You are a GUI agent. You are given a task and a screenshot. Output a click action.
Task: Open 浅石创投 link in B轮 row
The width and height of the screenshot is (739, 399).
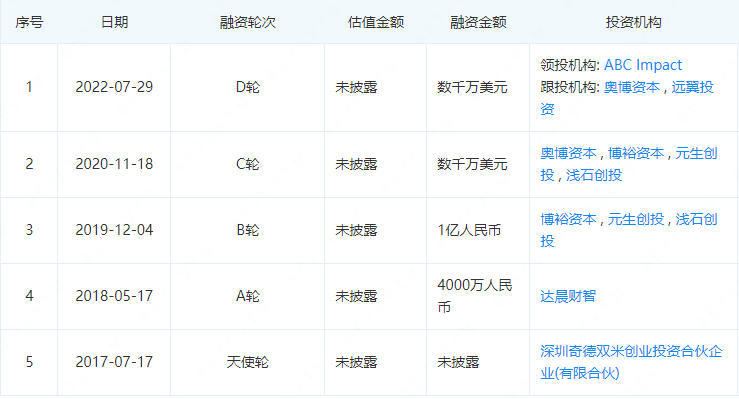[x=629, y=230]
